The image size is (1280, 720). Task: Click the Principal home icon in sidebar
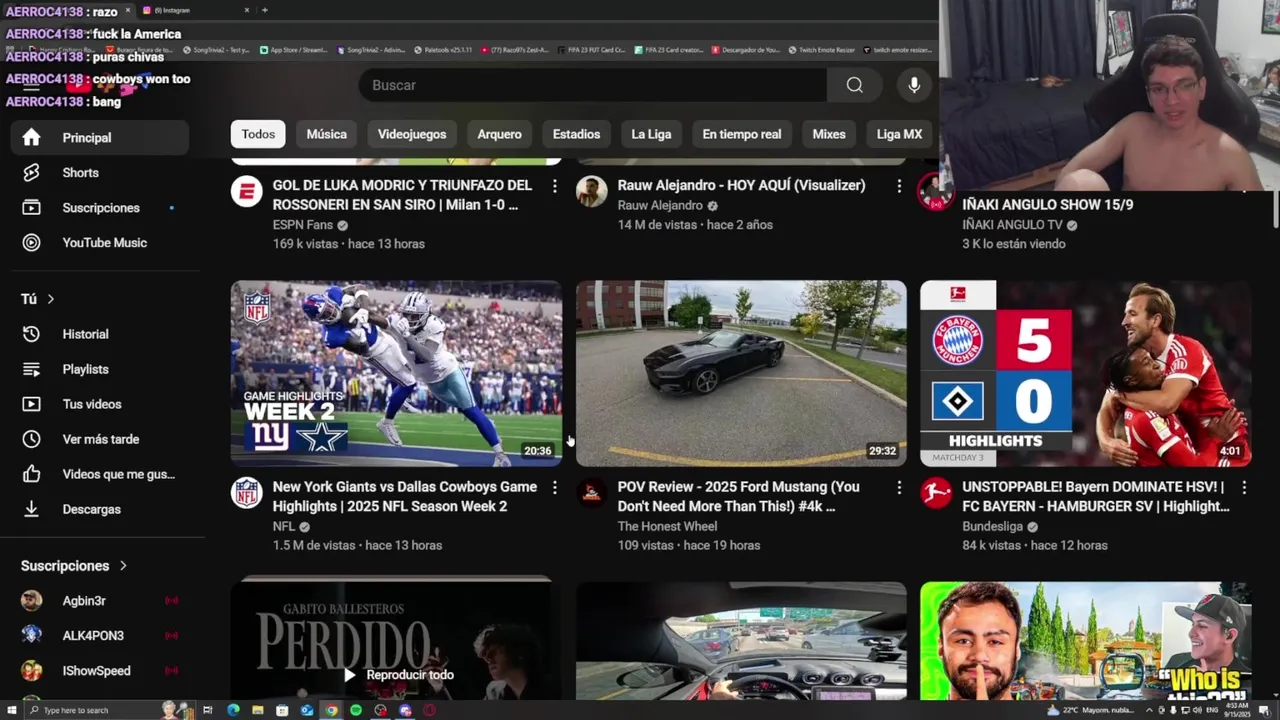tap(31, 137)
